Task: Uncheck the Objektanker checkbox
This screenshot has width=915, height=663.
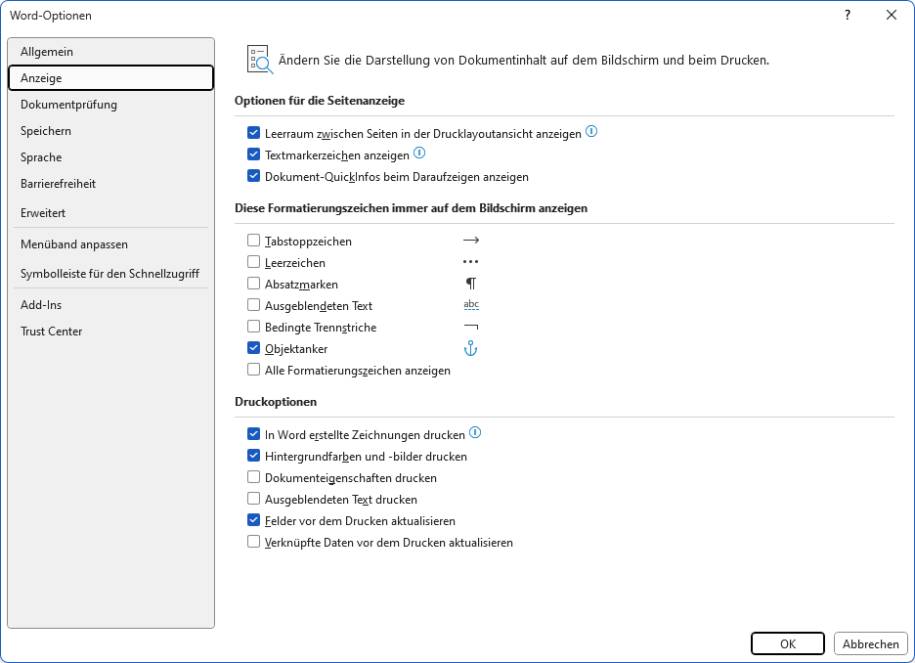Action: (253, 348)
